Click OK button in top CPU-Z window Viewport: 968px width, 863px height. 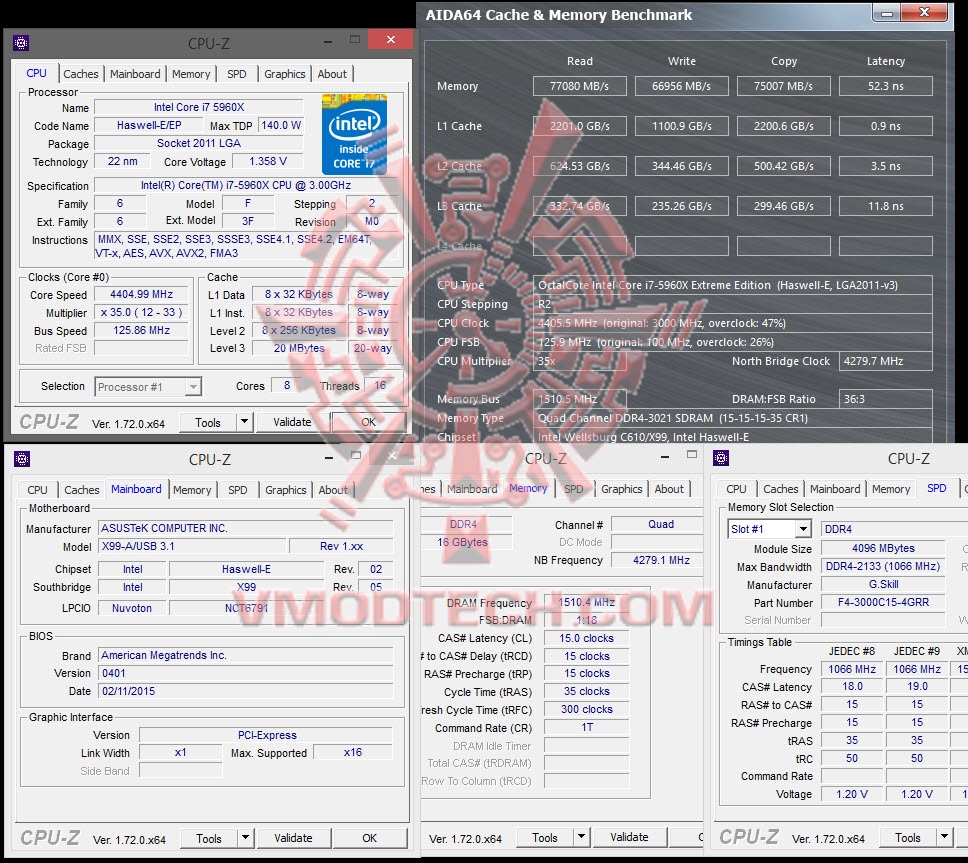pyautogui.click(x=369, y=422)
